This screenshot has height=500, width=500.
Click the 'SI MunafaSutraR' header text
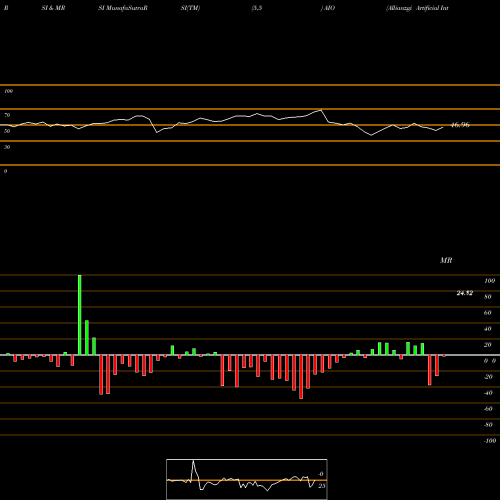click(x=123, y=8)
